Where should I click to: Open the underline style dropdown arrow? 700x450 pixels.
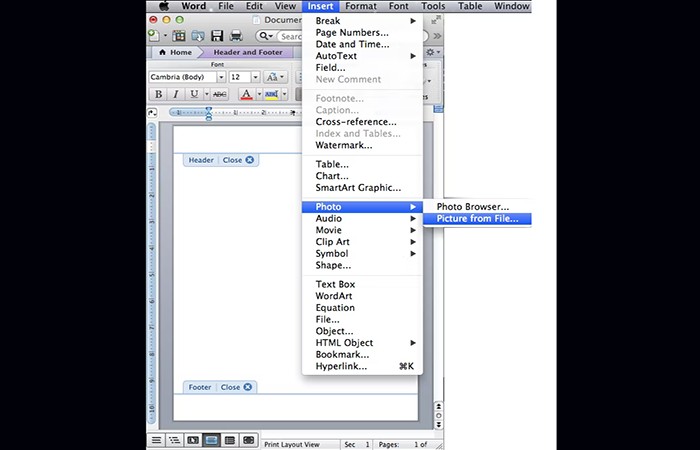pos(206,94)
